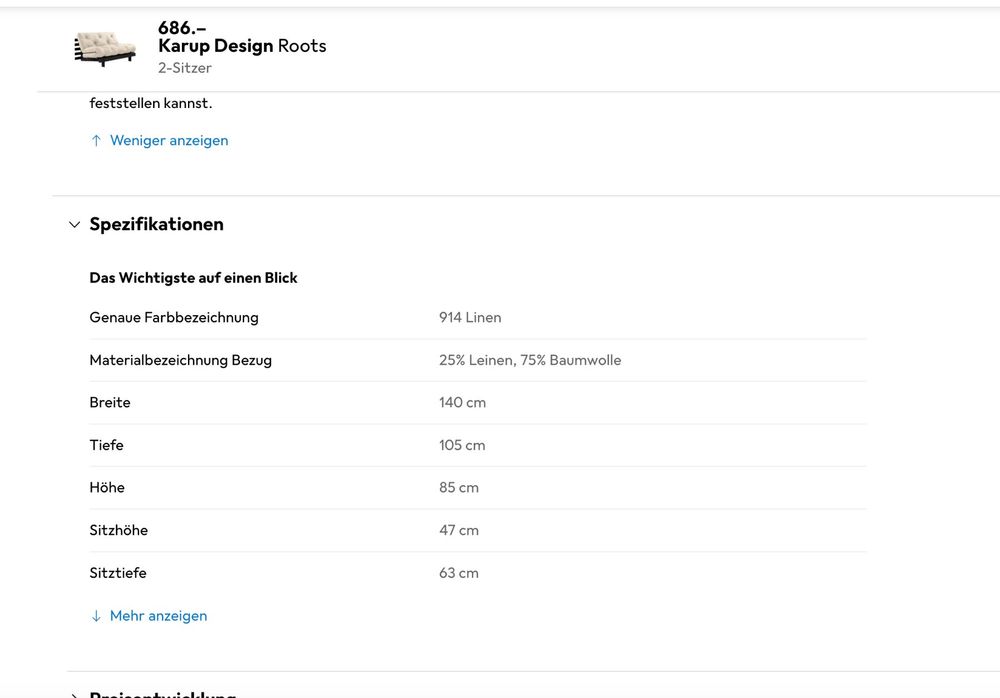Select the 'Höhe' label
The height and width of the screenshot is (698, 1000).
[x=107, y=487]
